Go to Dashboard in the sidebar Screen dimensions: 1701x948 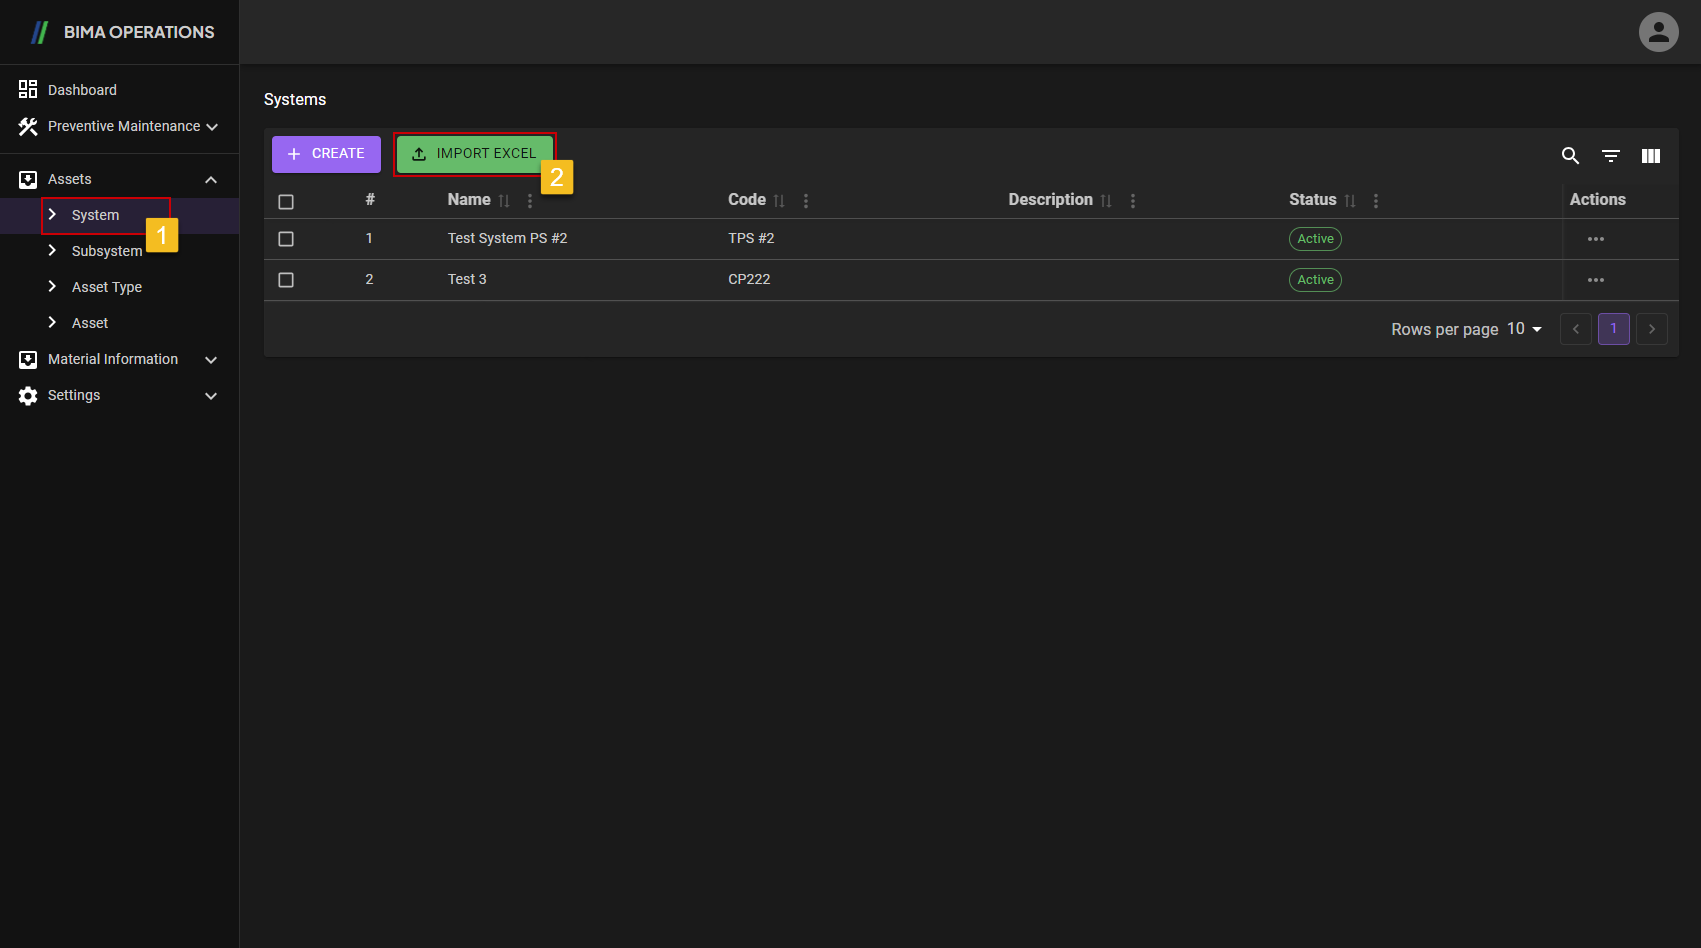(82, 90)
